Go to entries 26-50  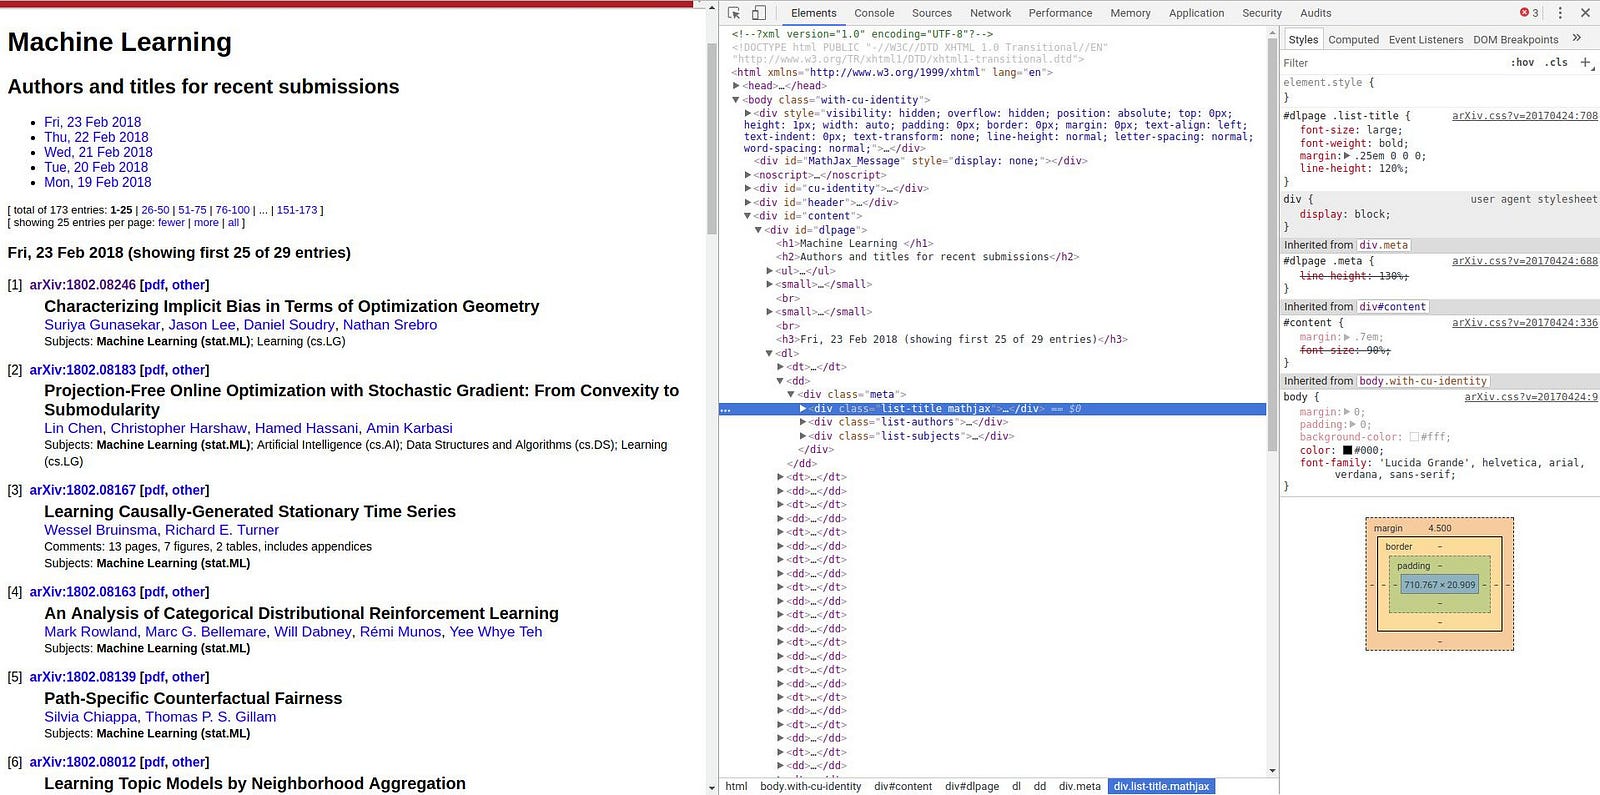click(155, 210)
